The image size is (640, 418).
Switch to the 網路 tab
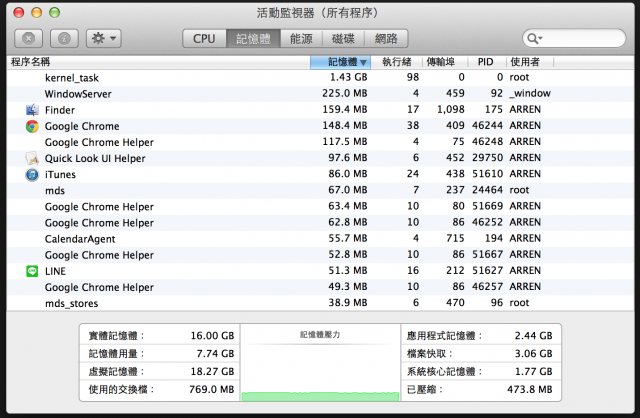click(386, 38)
